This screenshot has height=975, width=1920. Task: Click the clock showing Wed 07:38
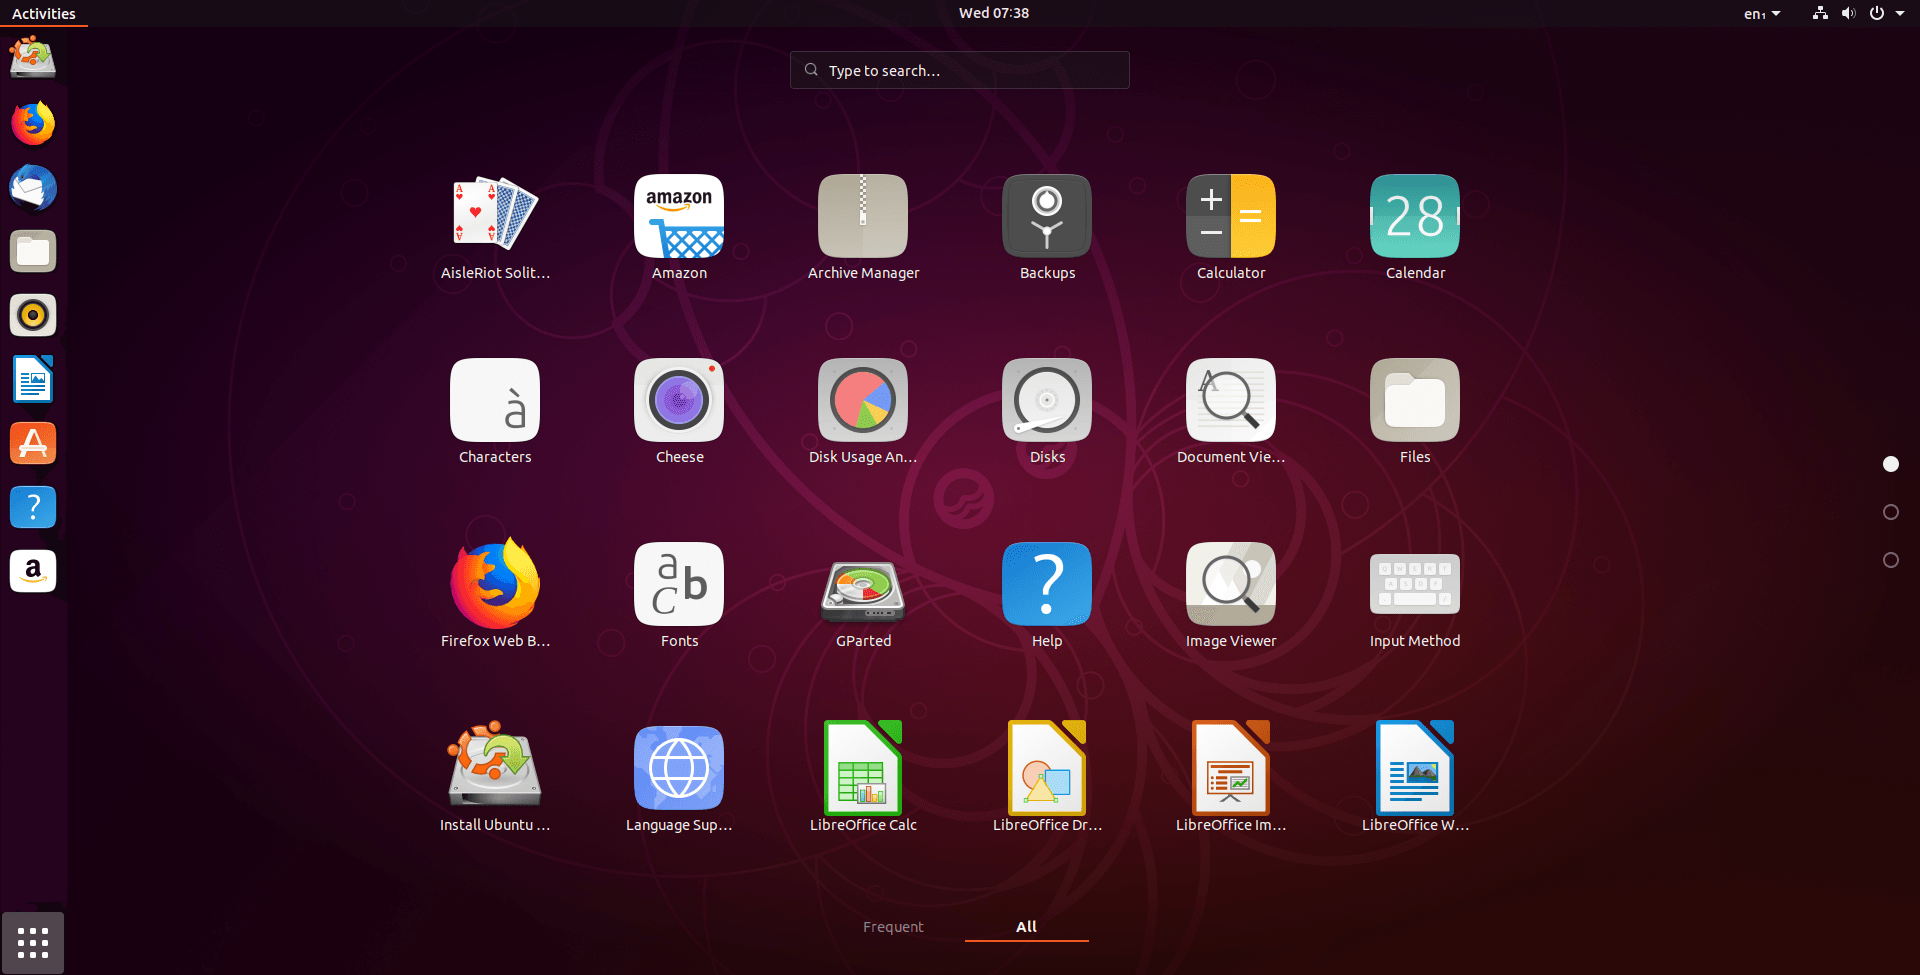[x=994, y=13]
